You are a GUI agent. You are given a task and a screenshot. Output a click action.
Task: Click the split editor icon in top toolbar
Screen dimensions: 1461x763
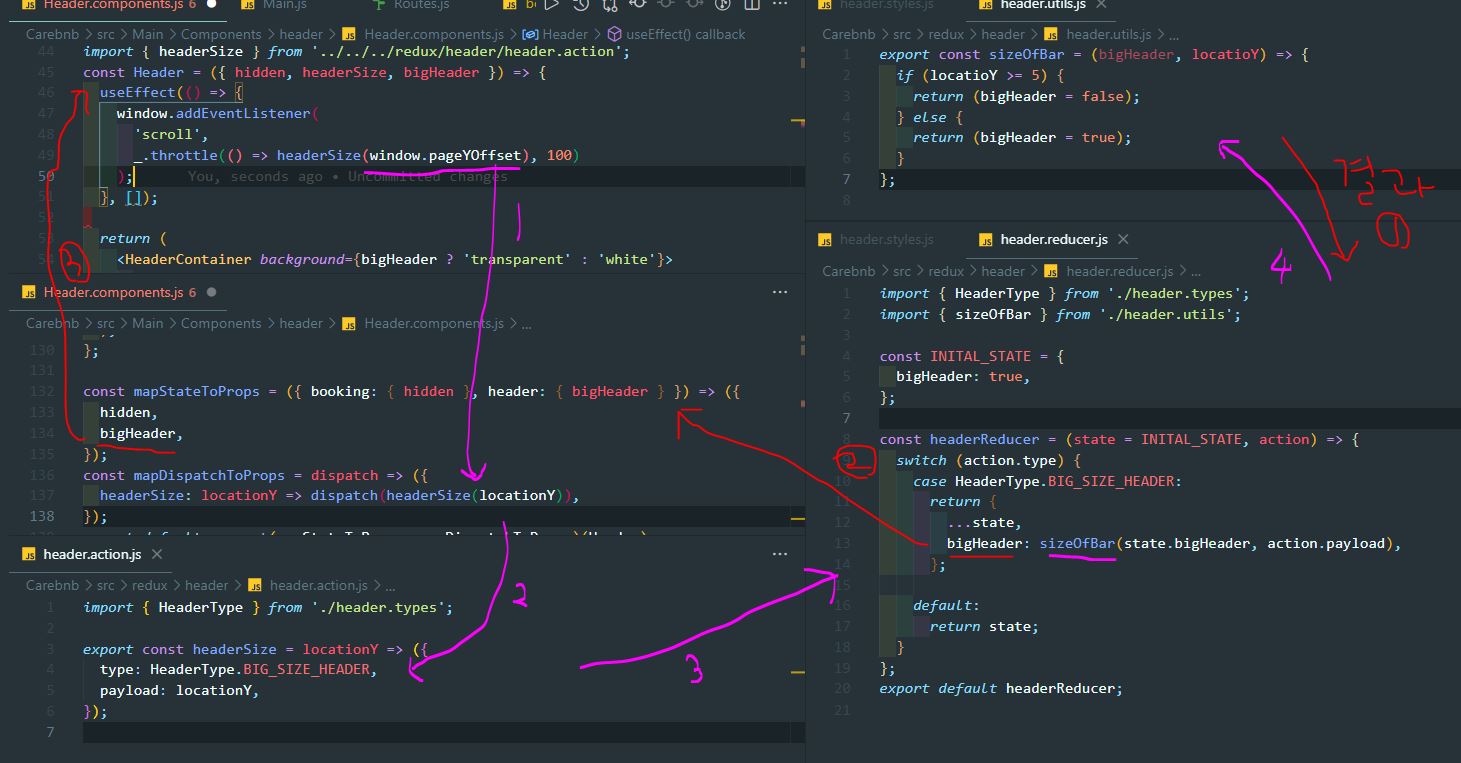tap(753, 5)
